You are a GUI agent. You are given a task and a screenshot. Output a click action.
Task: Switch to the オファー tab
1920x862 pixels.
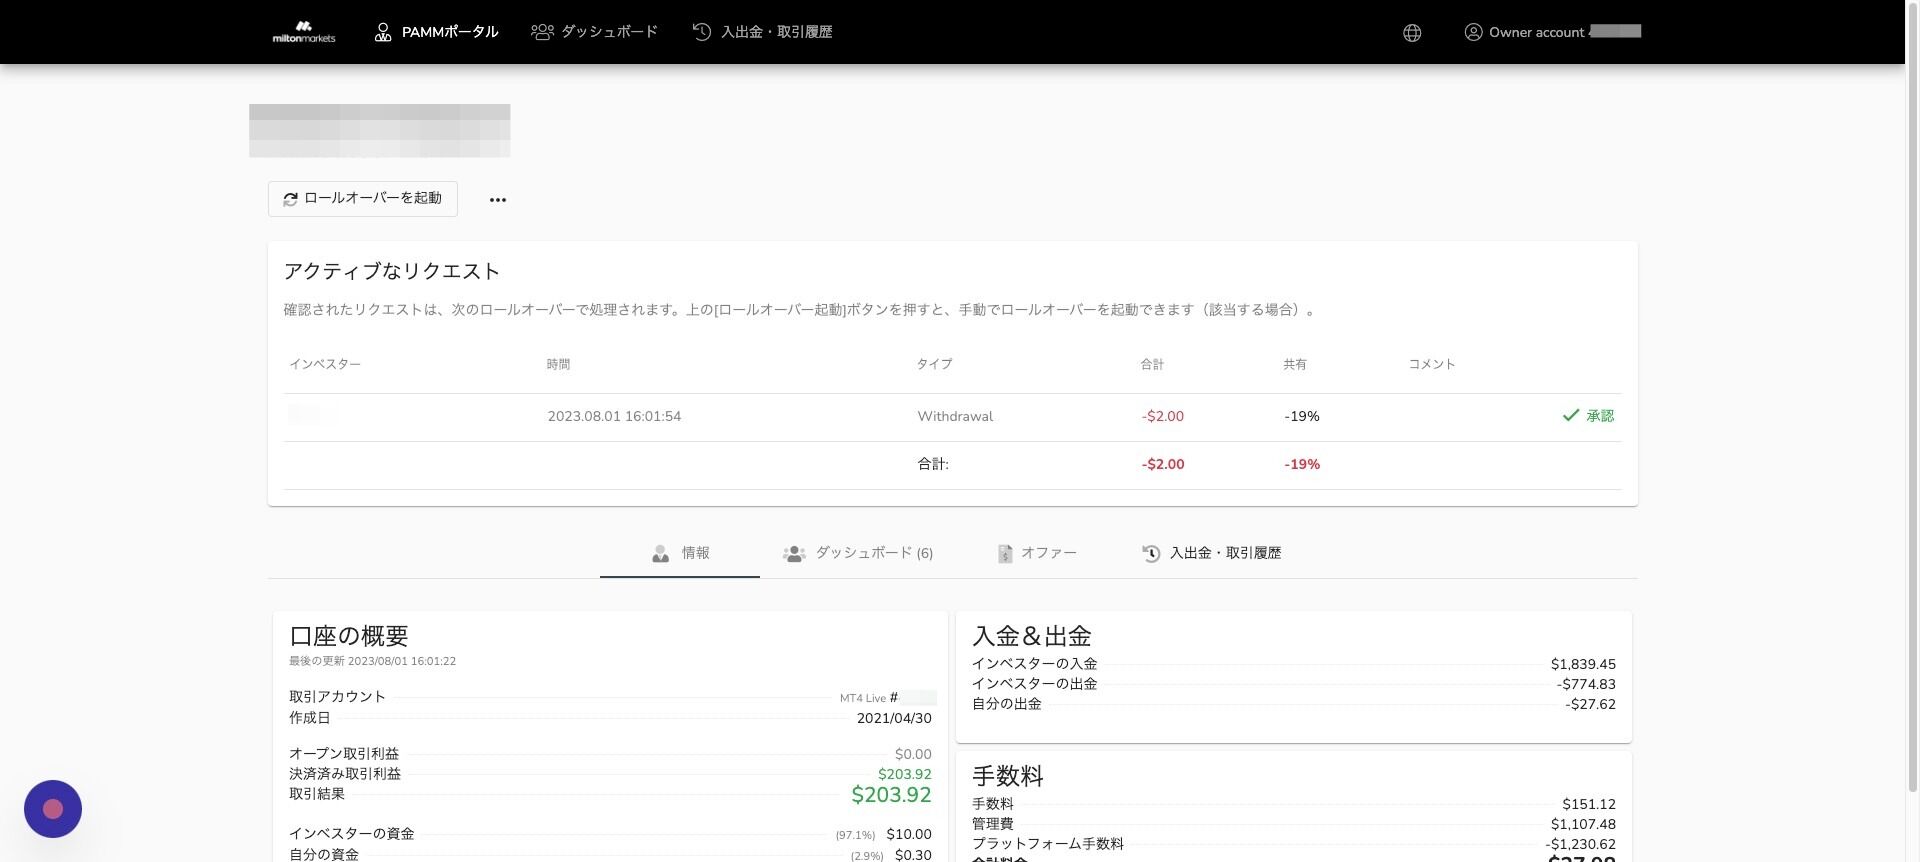pos(1037,553)
